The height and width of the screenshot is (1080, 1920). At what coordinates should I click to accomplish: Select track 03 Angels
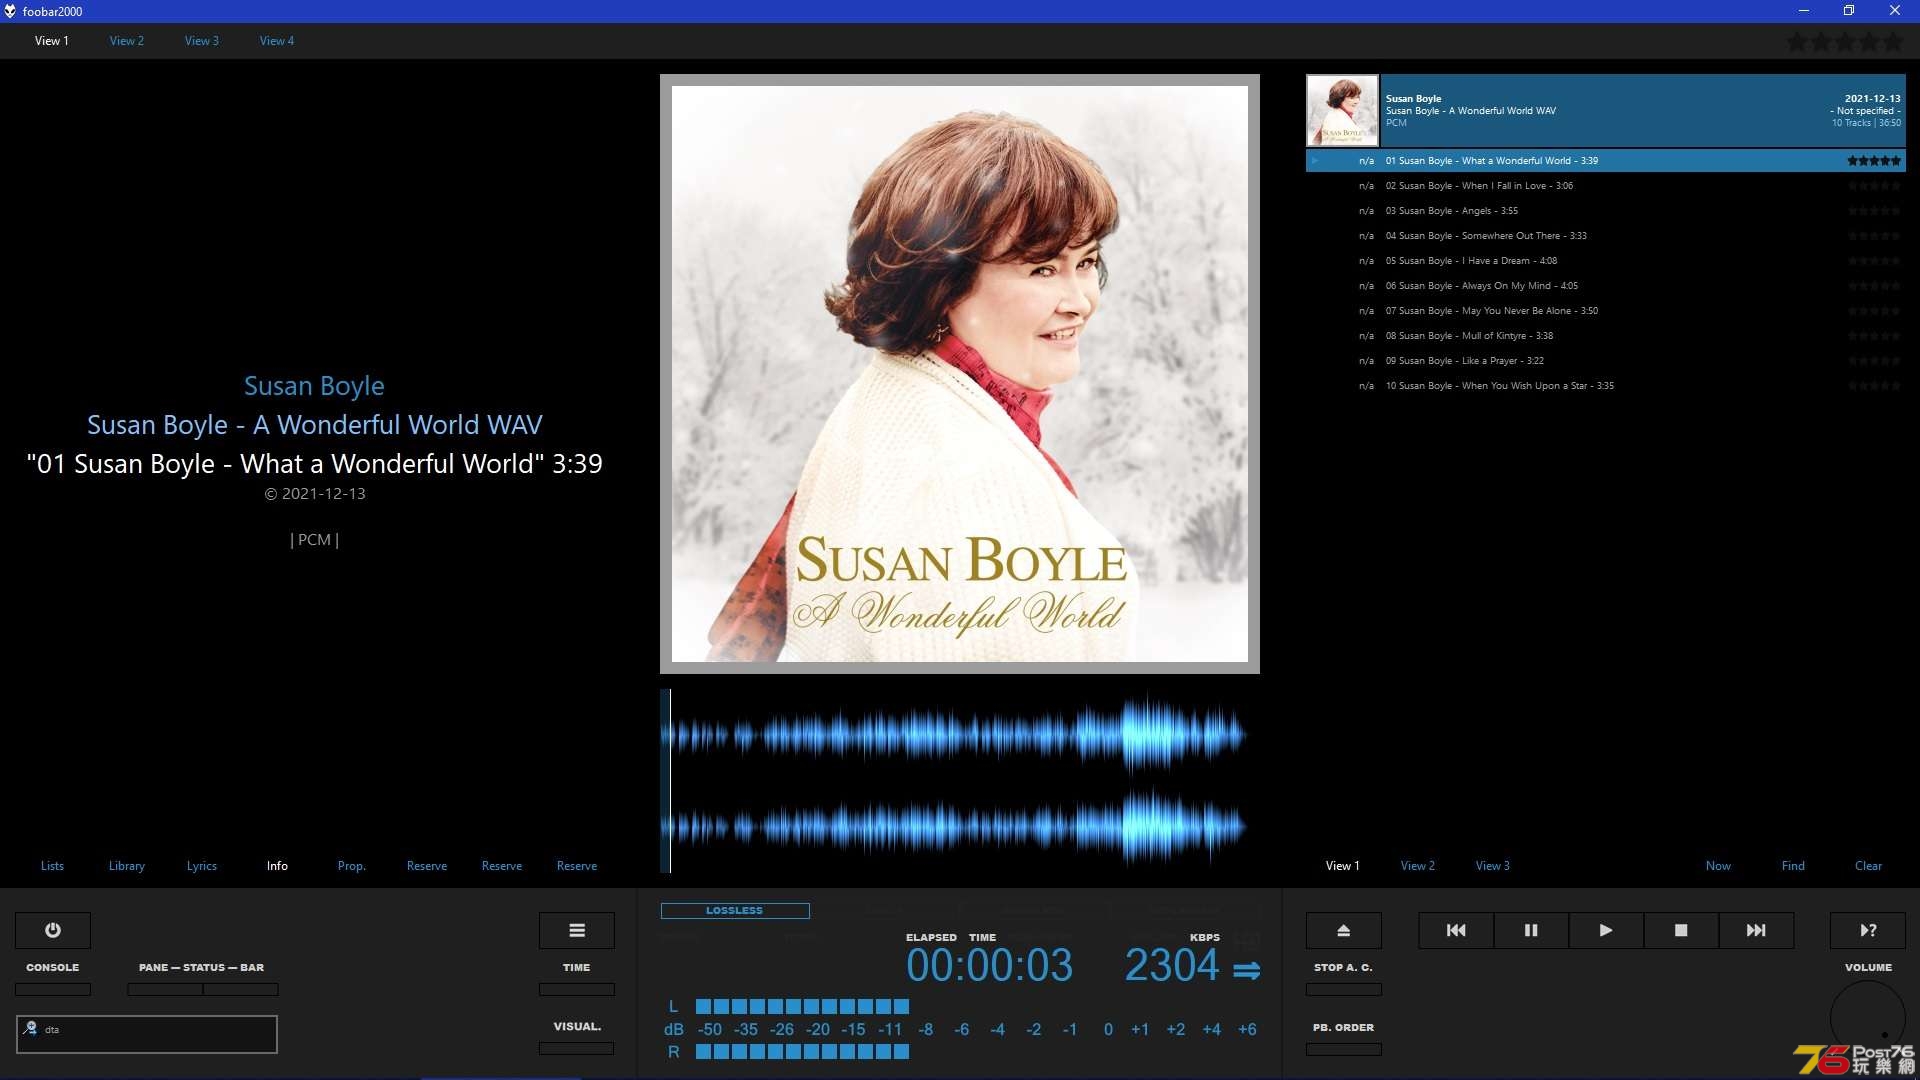(1606, 211)
